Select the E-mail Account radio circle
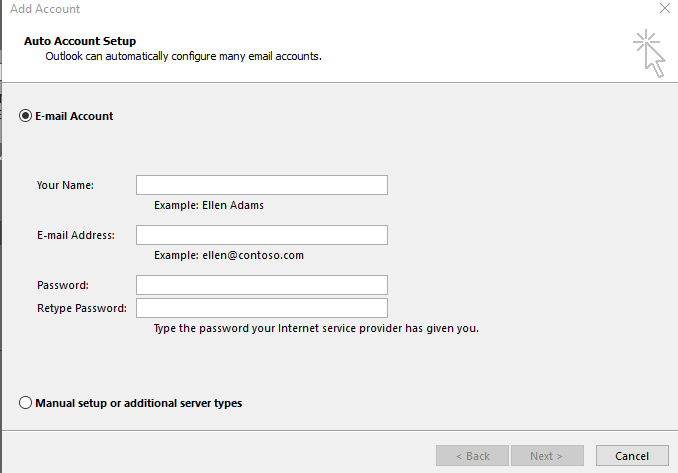Screen dimensions: 678x473 pos(26,116)
